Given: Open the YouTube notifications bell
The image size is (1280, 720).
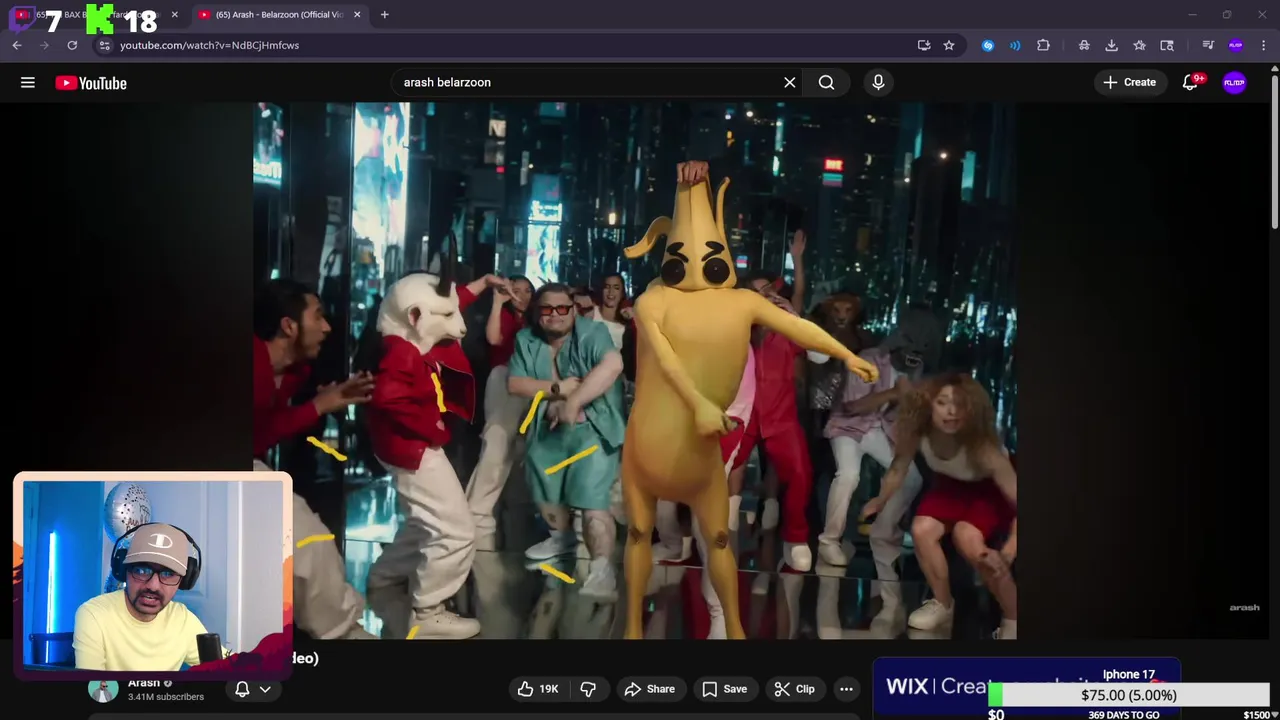Looking at the screenshot, I should tap(1190, 83).
